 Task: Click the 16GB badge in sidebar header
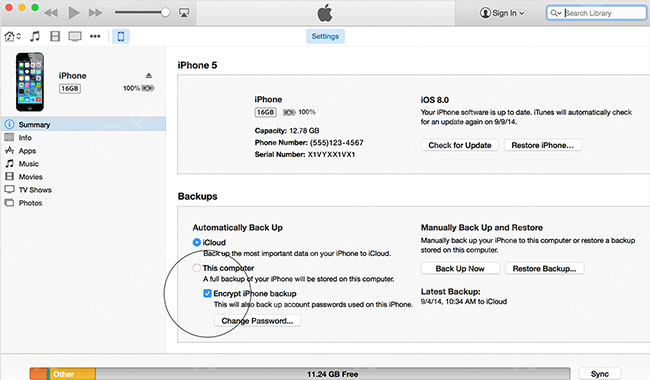pyautogui.click(x=70, y=89)
